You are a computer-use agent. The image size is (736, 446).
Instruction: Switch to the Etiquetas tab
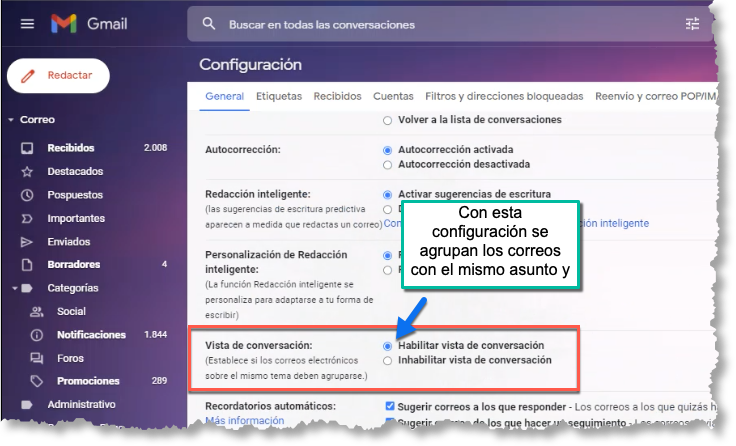[279, 96]
